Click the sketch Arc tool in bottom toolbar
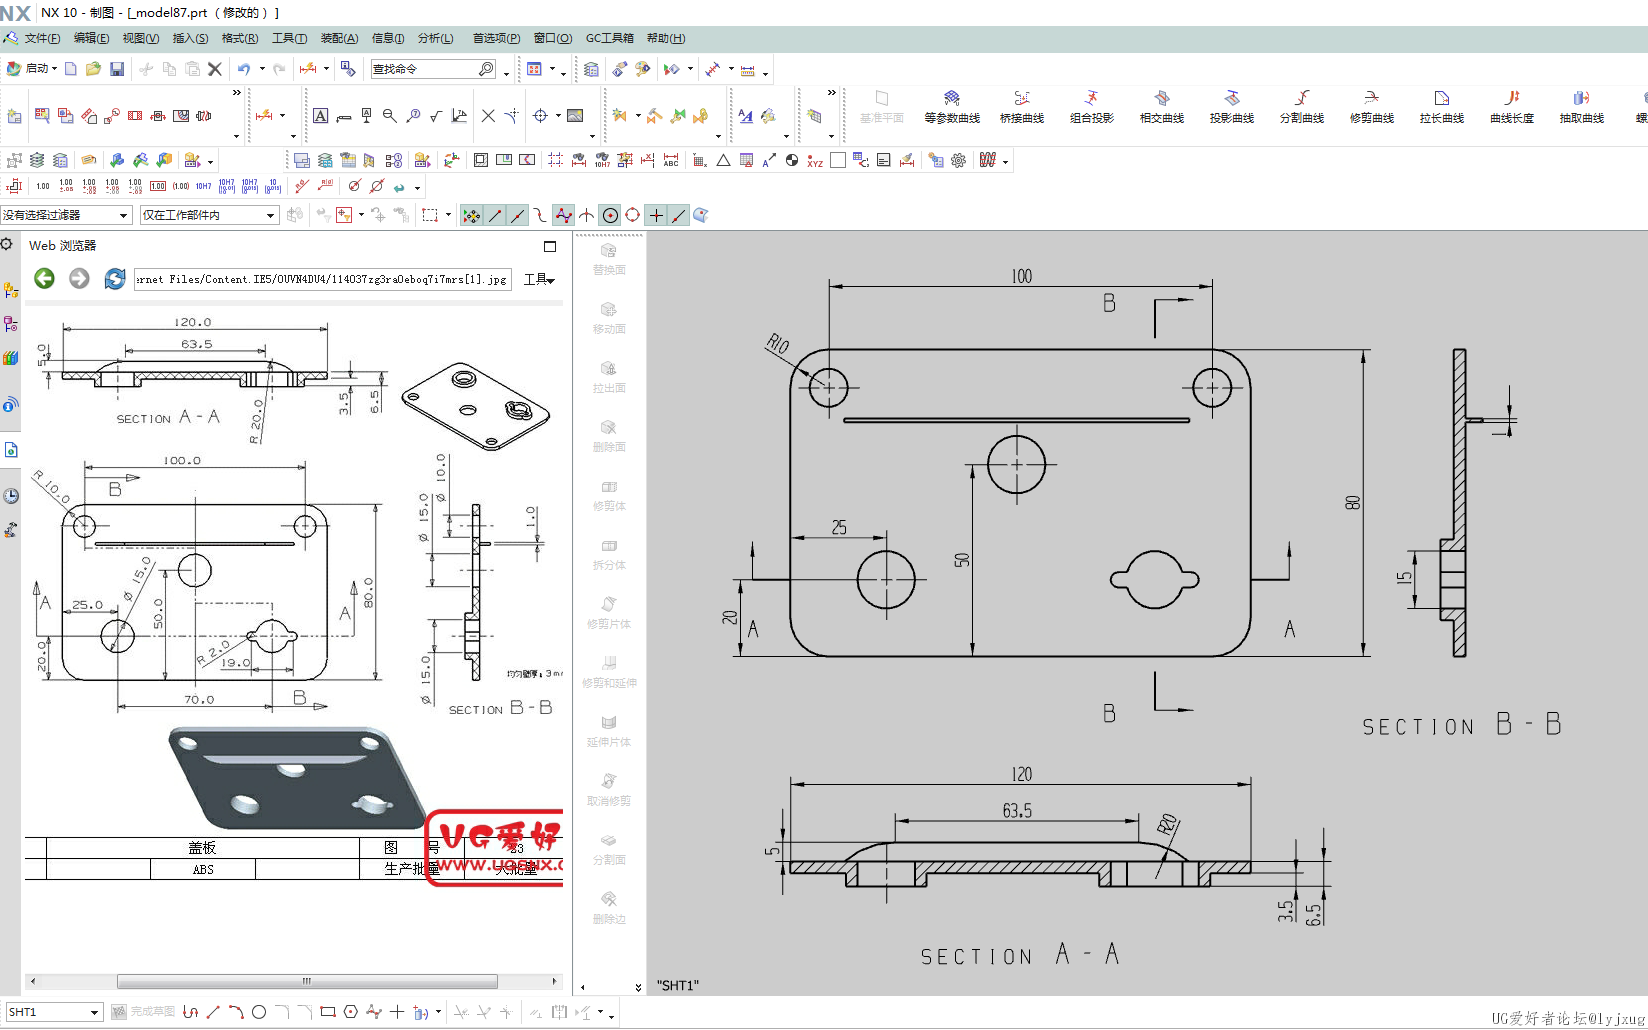The width and height of the screenshot is (1648, 1030). (x=236, y=1012)
